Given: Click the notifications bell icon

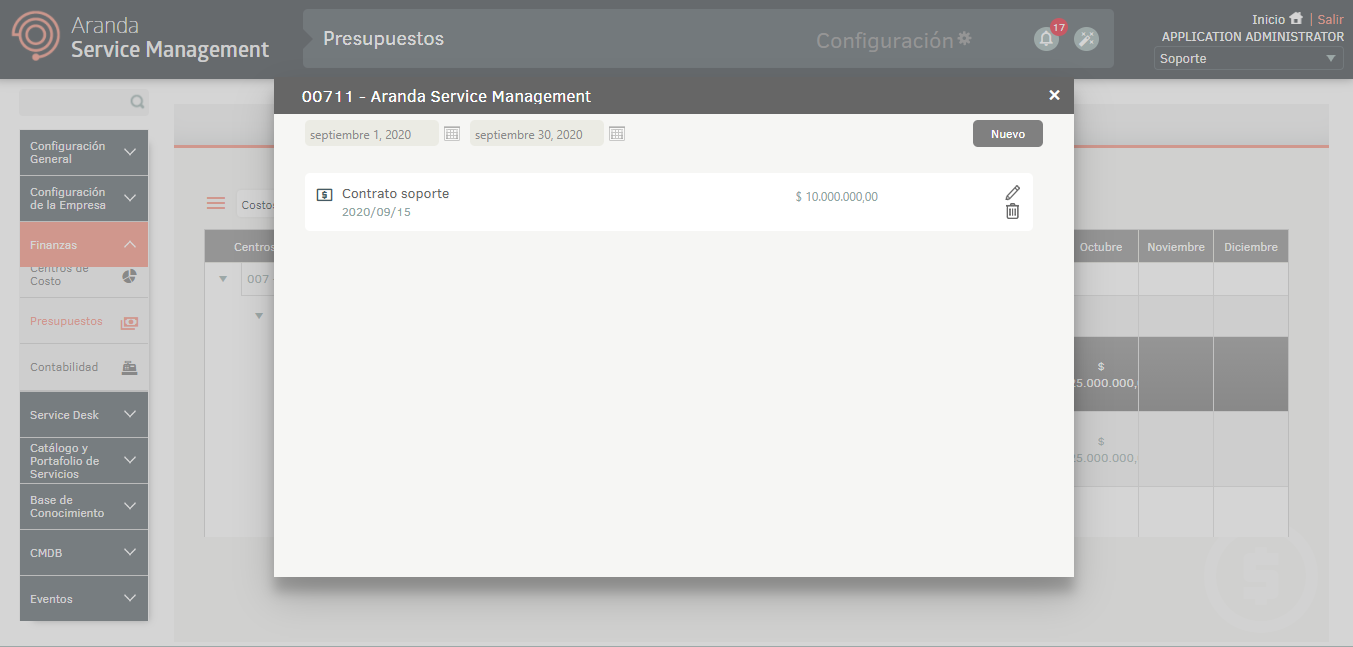Looking at the screenshot, I should (1046, 39).
